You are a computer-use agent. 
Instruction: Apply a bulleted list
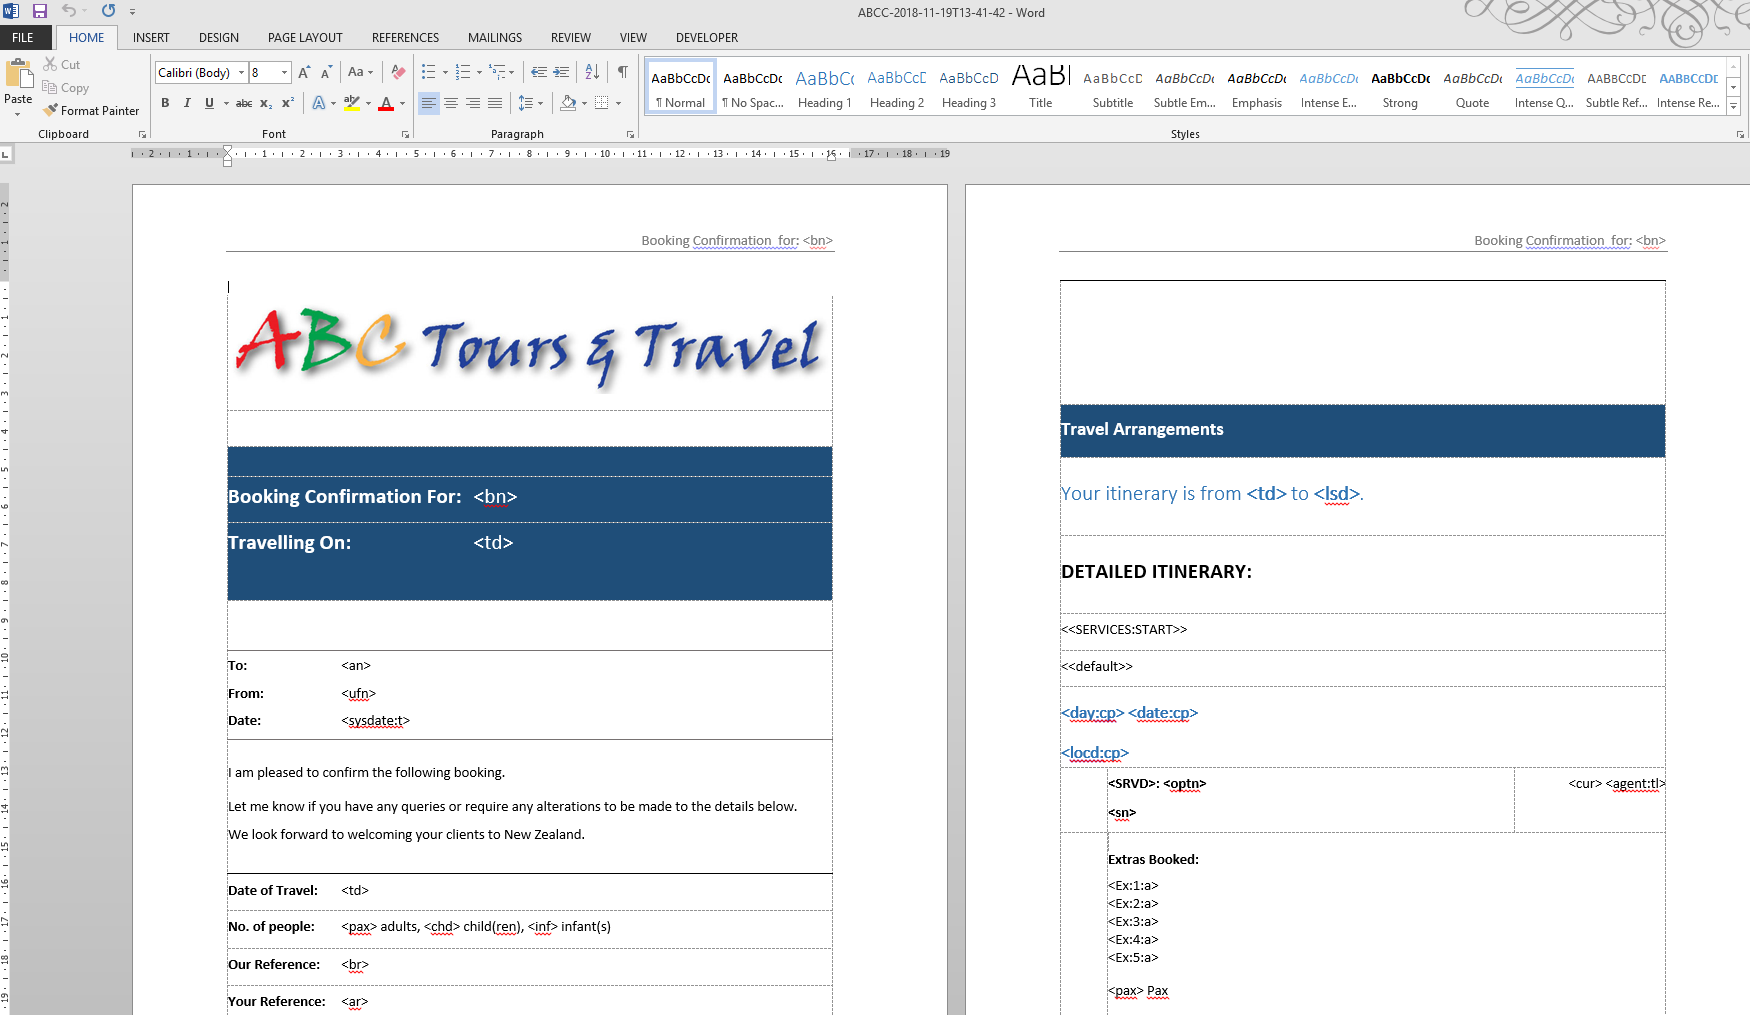click(x=429, y=72)
